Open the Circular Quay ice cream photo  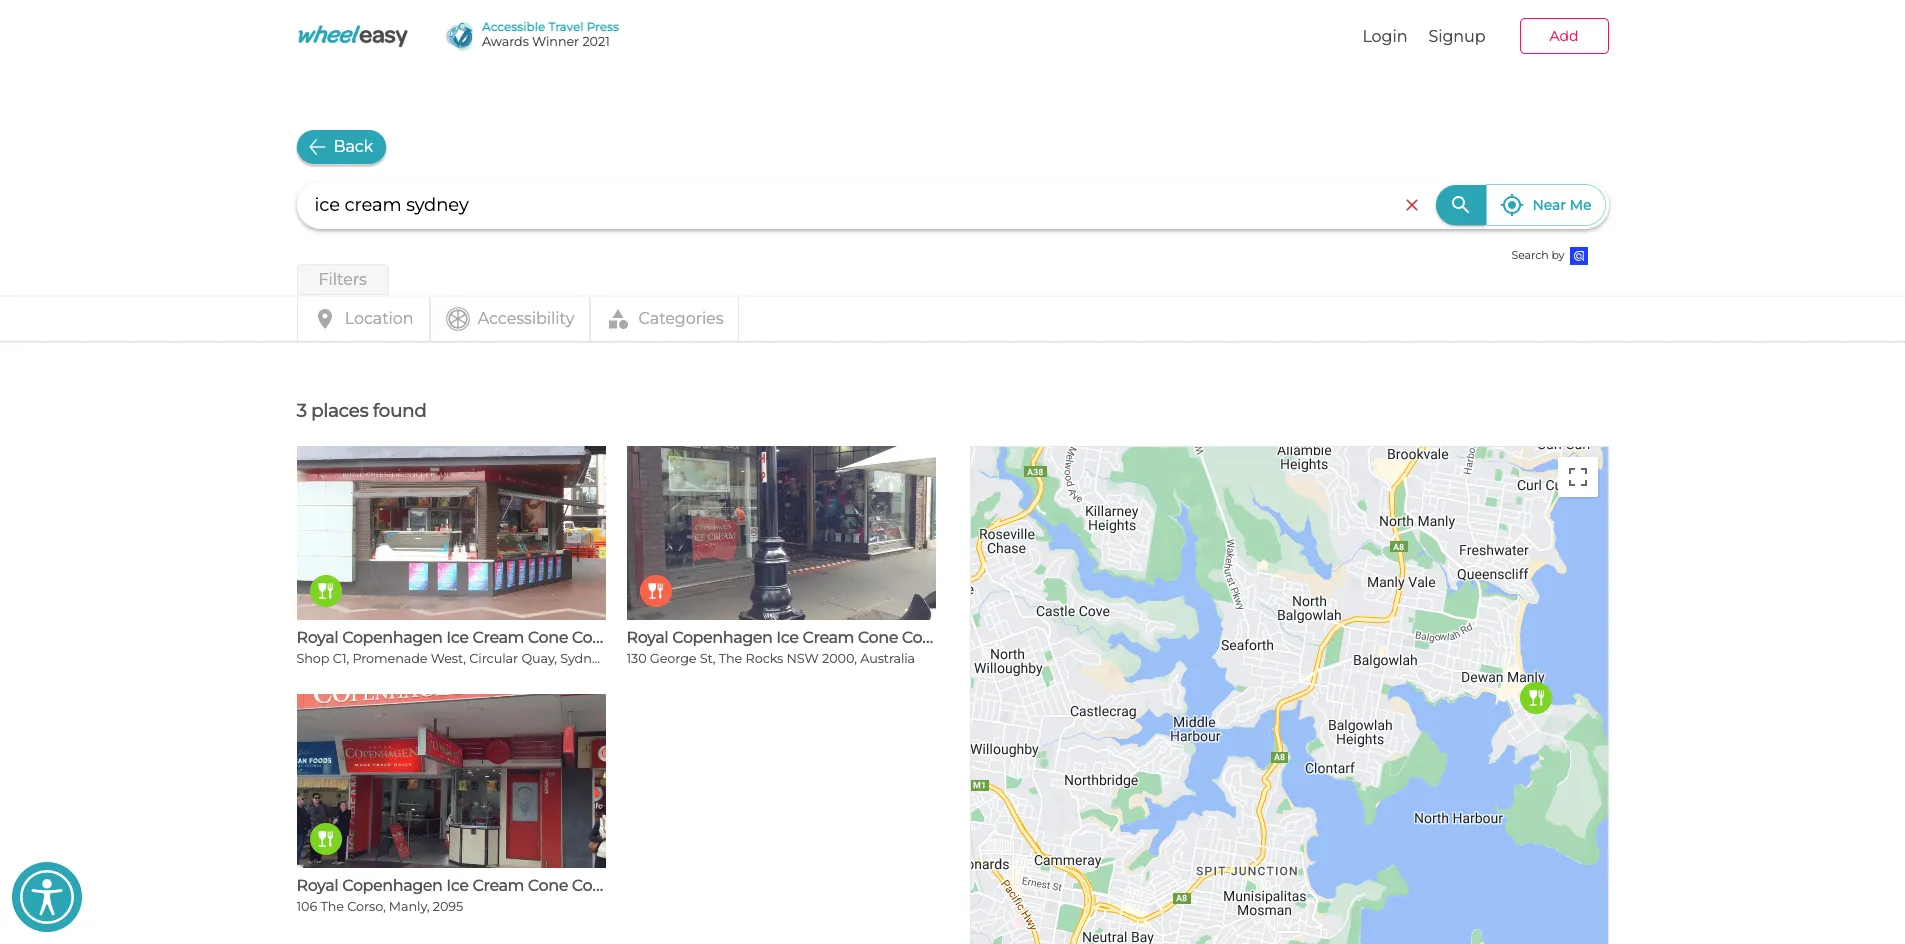(451, 533)
